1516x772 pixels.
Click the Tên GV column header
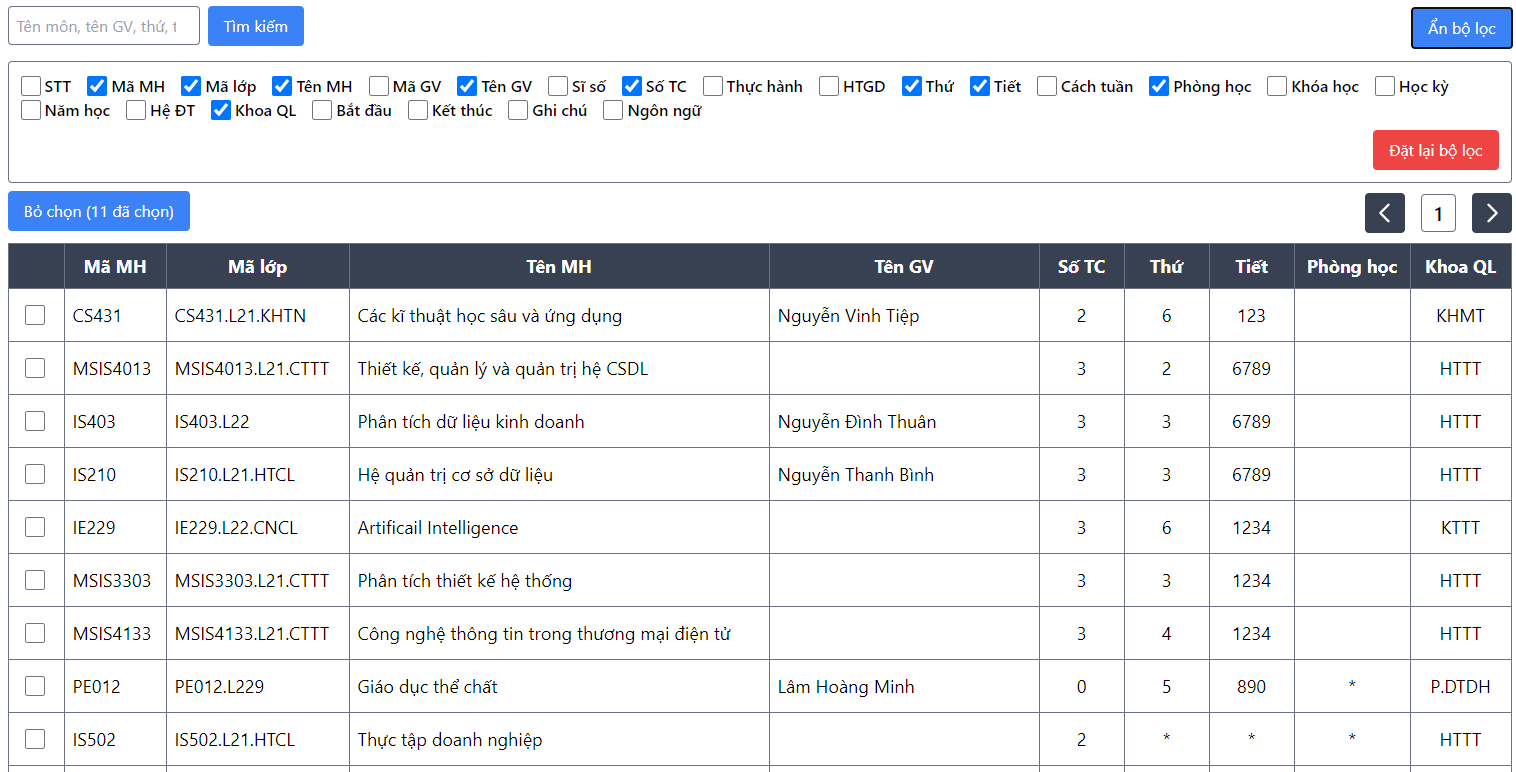[904, 267]
